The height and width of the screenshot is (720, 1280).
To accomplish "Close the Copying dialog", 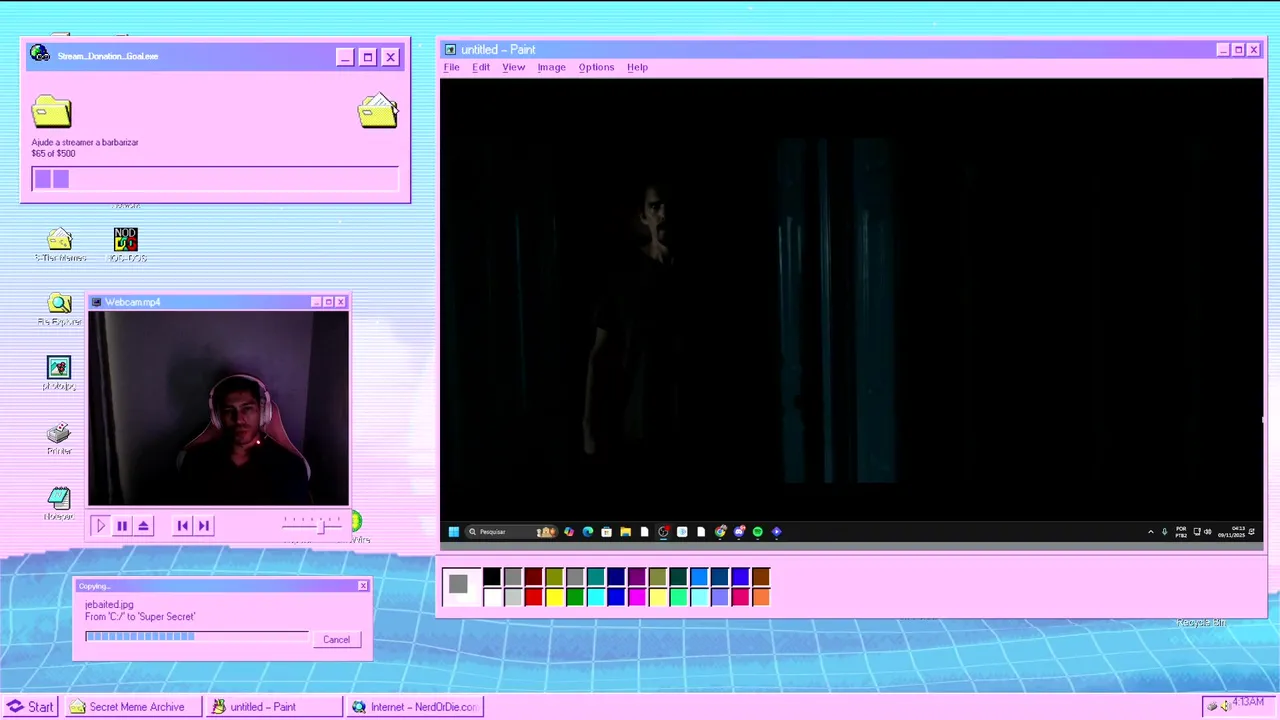I will click(x=363, y=586).
